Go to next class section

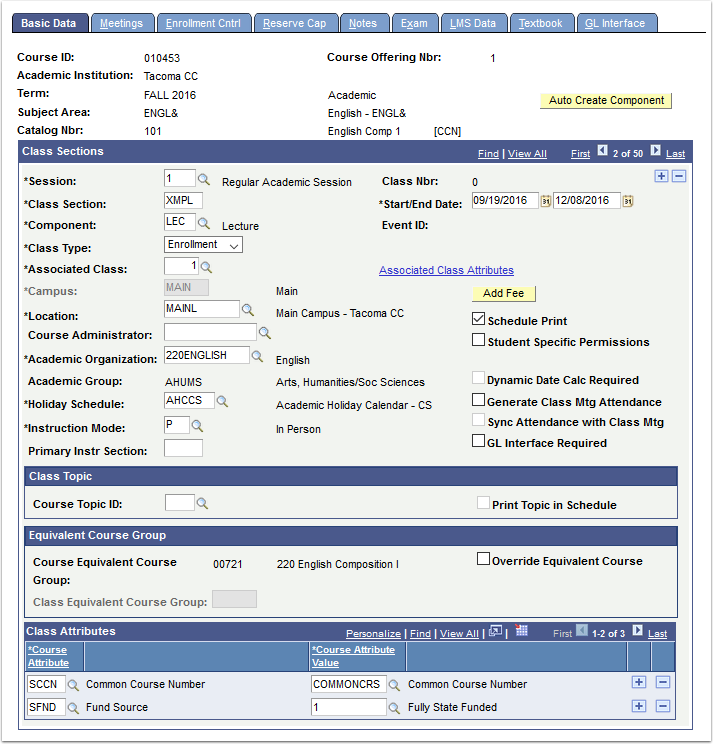[655, 150]
